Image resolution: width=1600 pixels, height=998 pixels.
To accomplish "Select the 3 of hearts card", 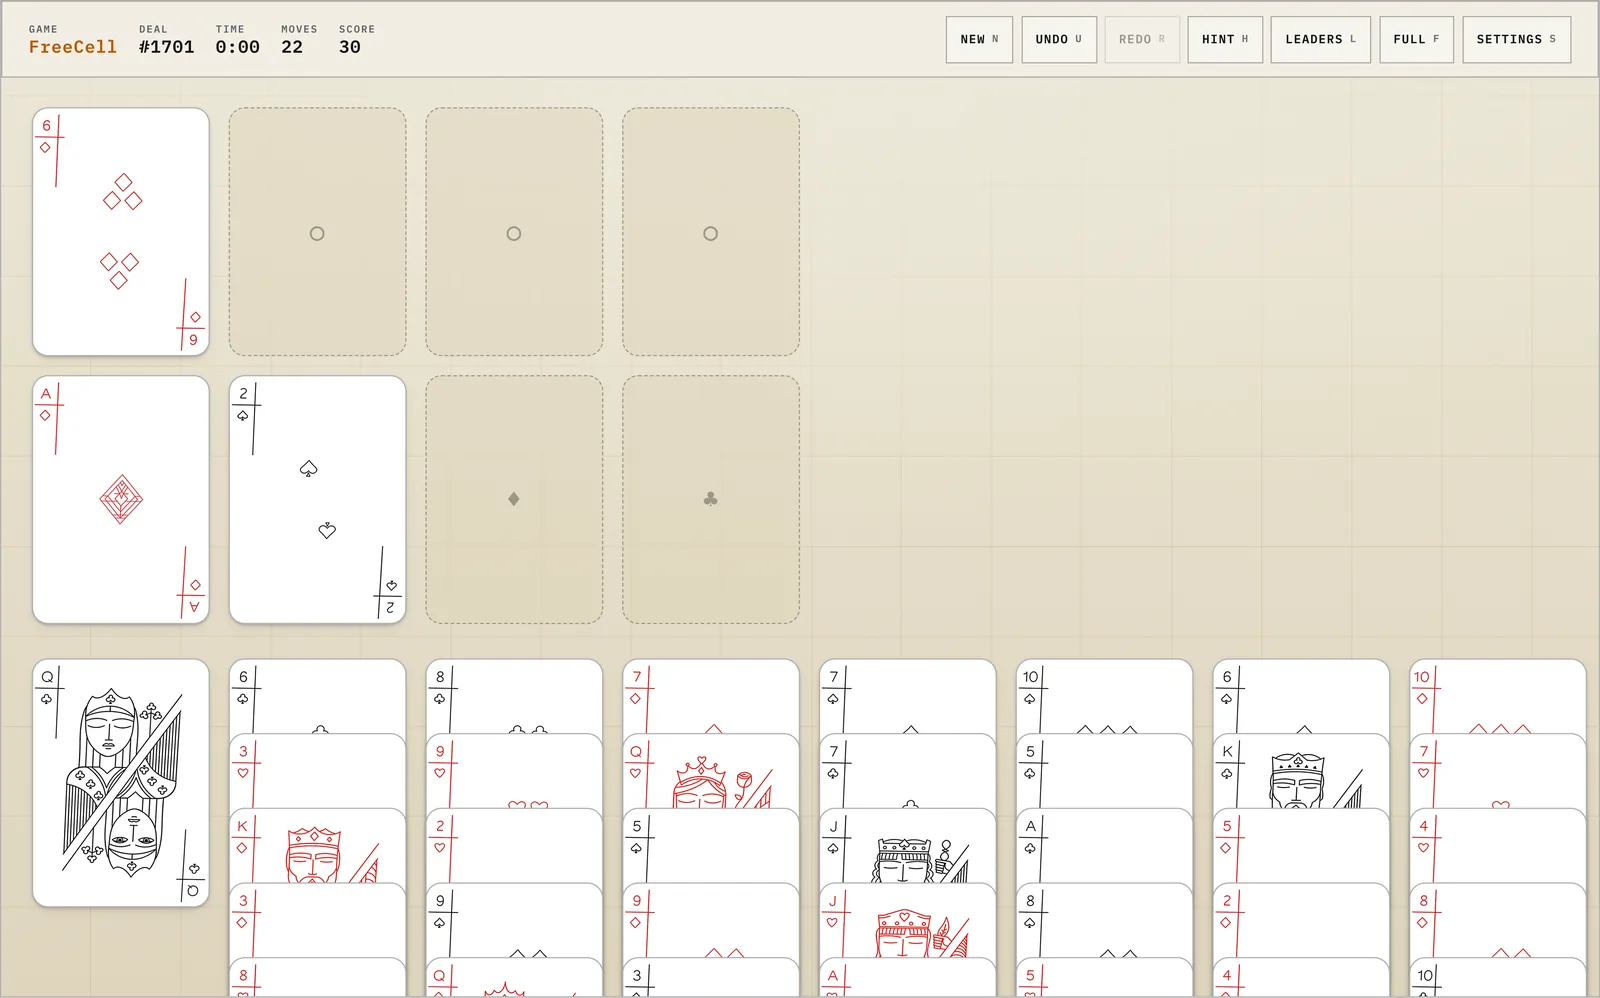I will coord(317,771).
